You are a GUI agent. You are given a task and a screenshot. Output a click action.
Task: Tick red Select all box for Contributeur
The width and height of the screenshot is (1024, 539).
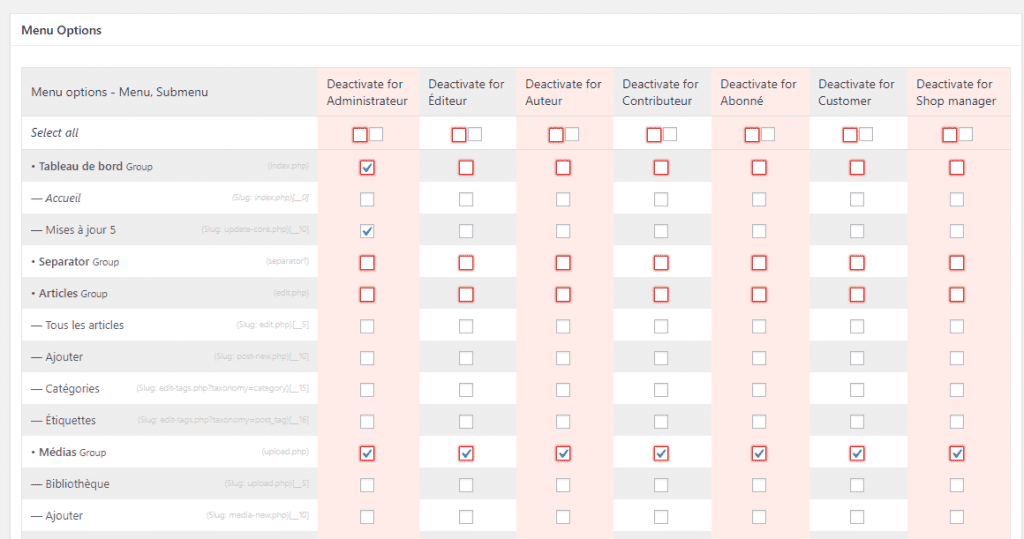654,135
